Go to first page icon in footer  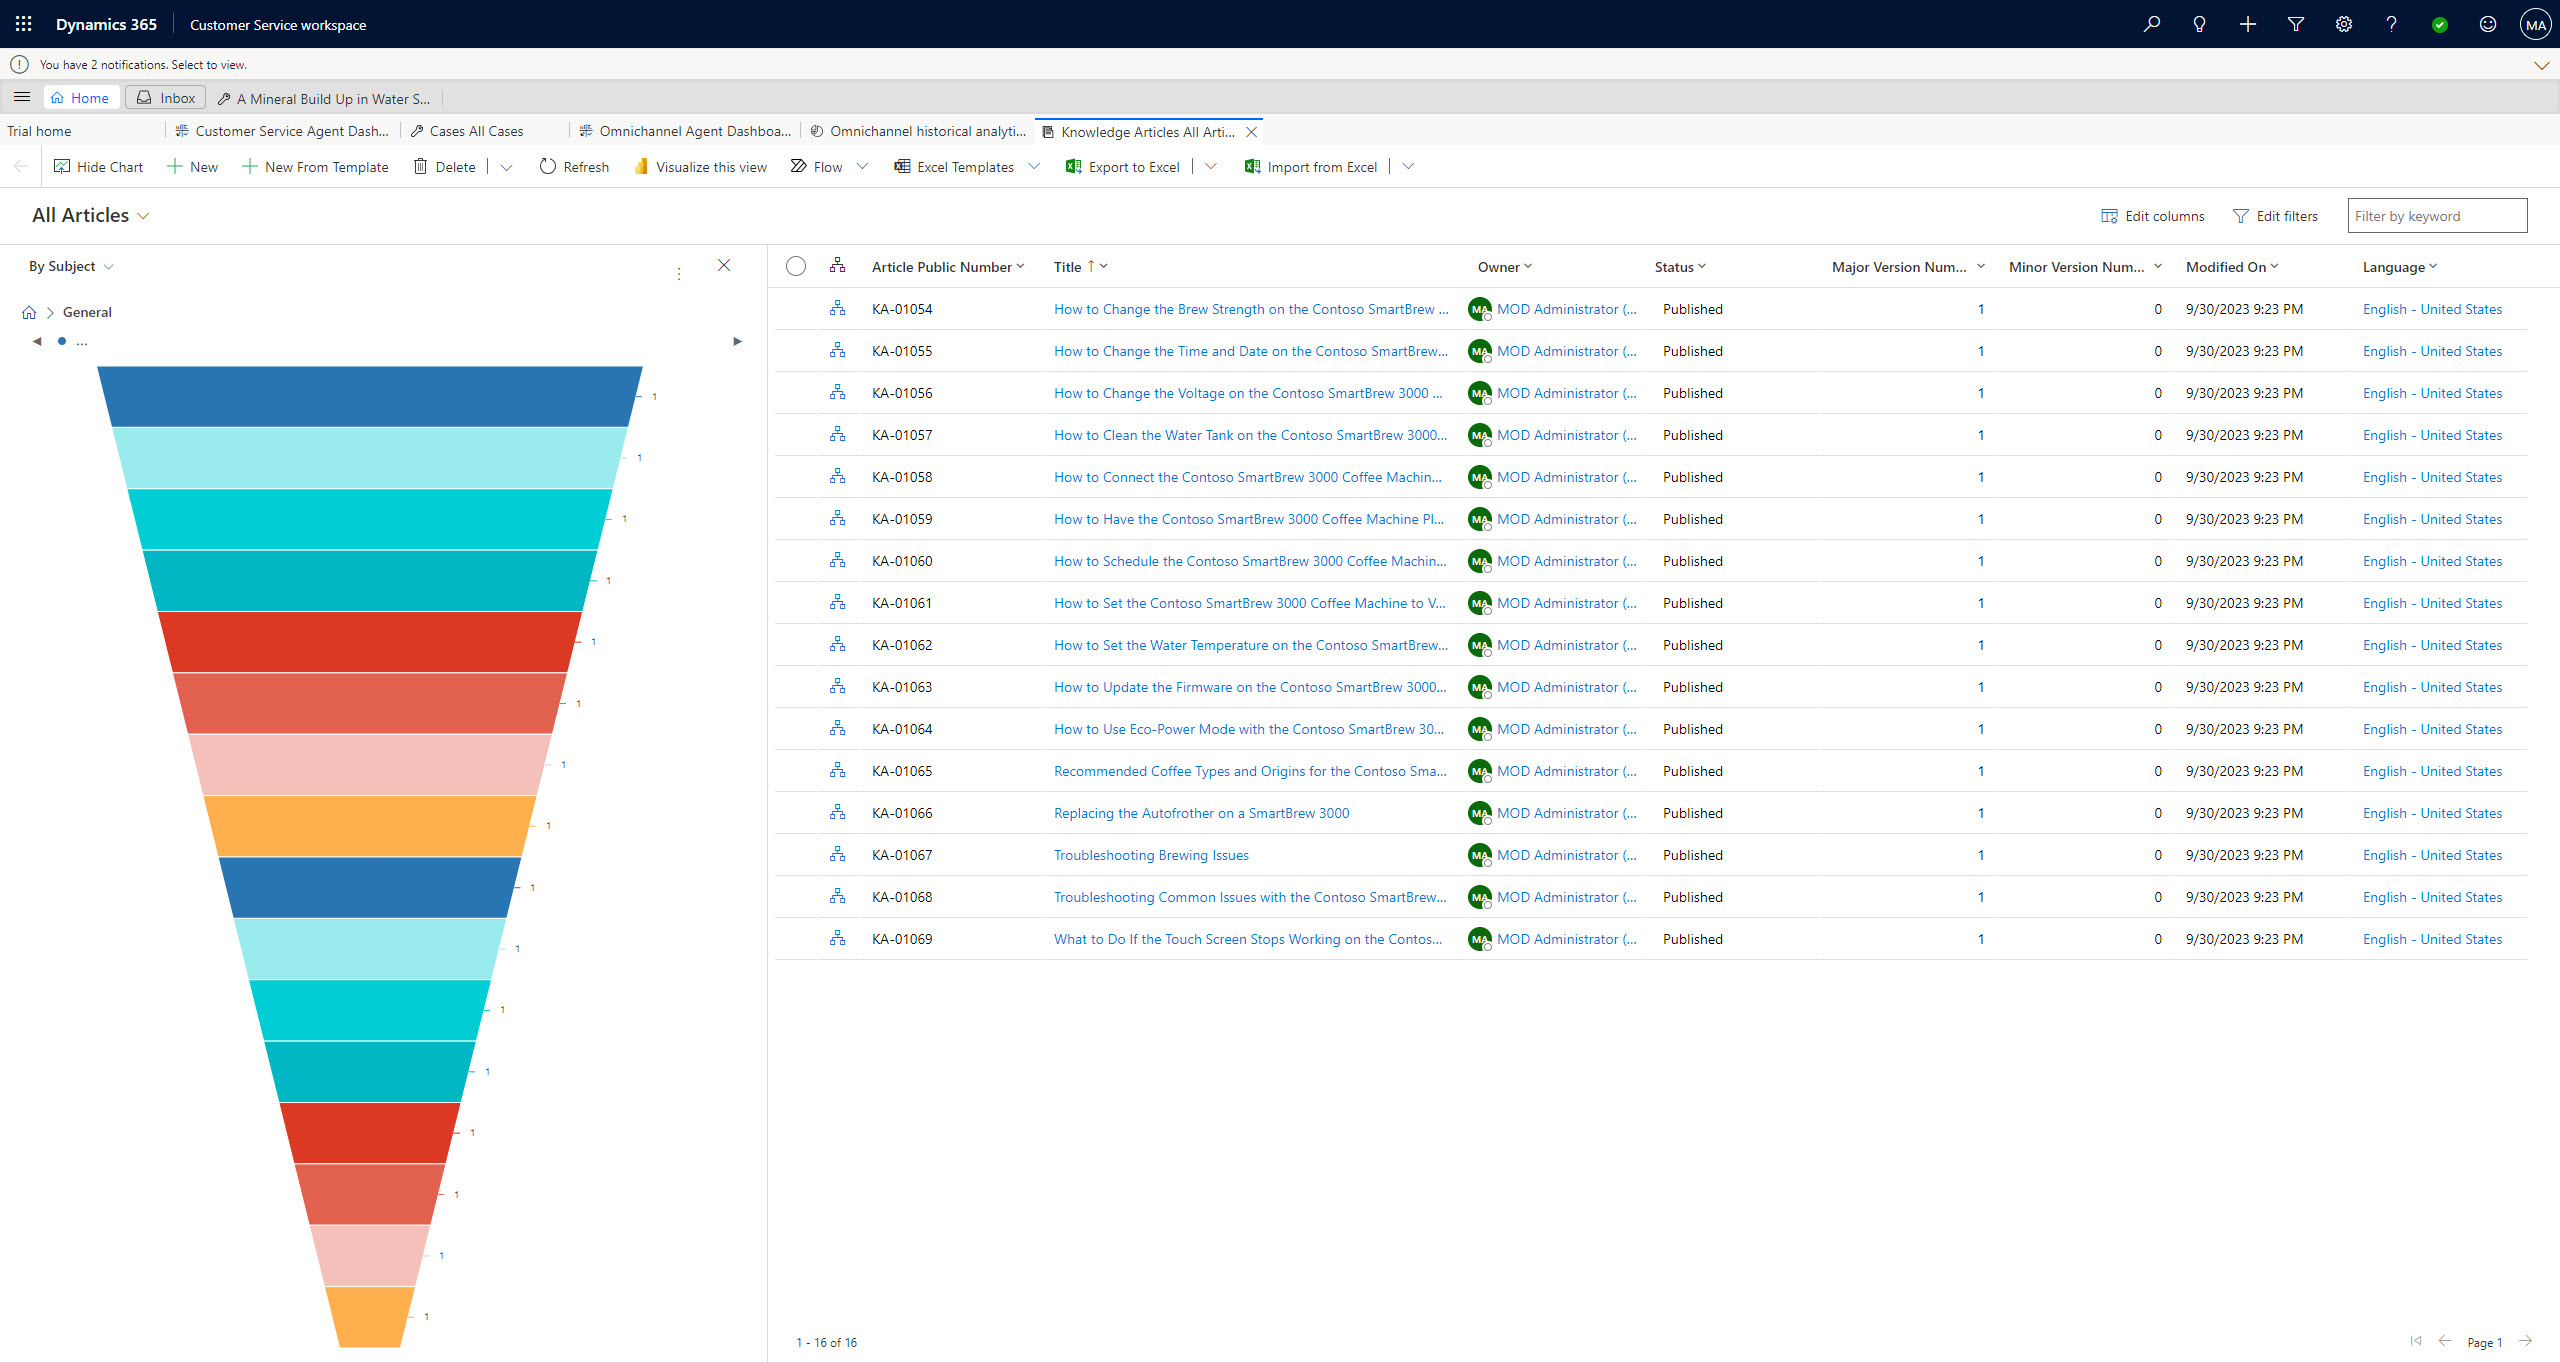[2416, 1341]
